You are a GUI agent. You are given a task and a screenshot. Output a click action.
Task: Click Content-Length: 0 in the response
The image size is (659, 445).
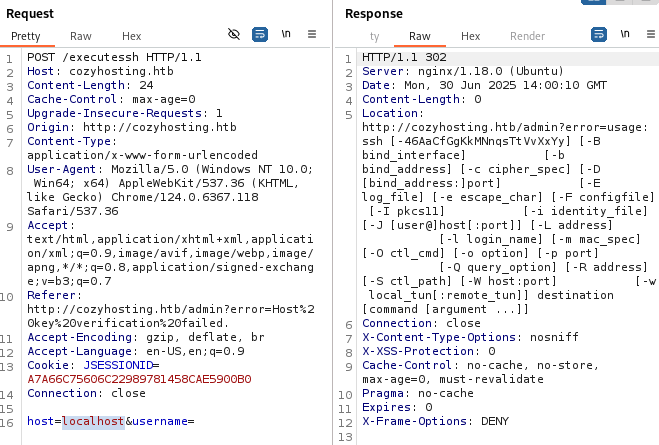coord(422,99)
